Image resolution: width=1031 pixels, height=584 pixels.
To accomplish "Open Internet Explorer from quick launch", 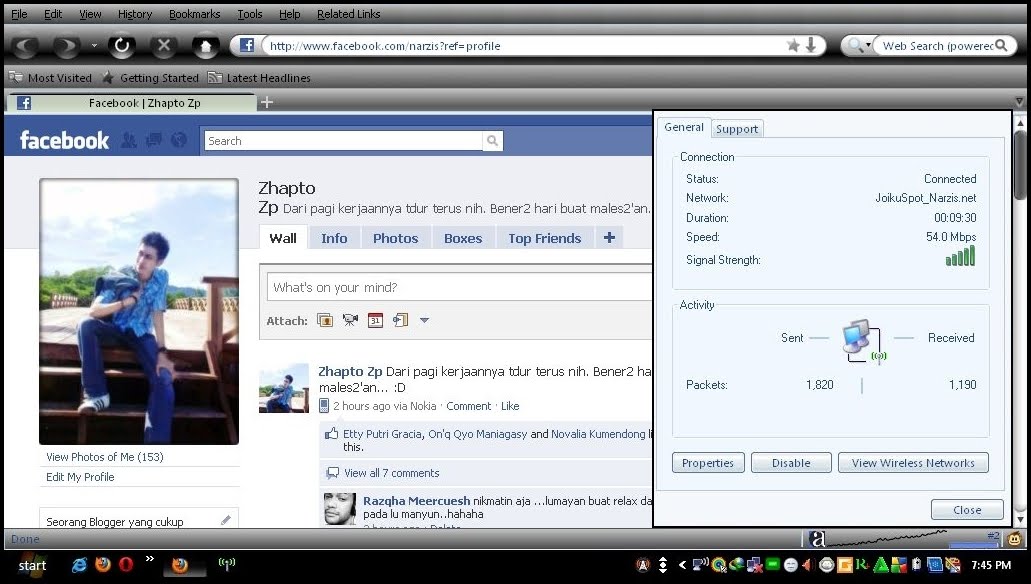I will coord(80,565).
